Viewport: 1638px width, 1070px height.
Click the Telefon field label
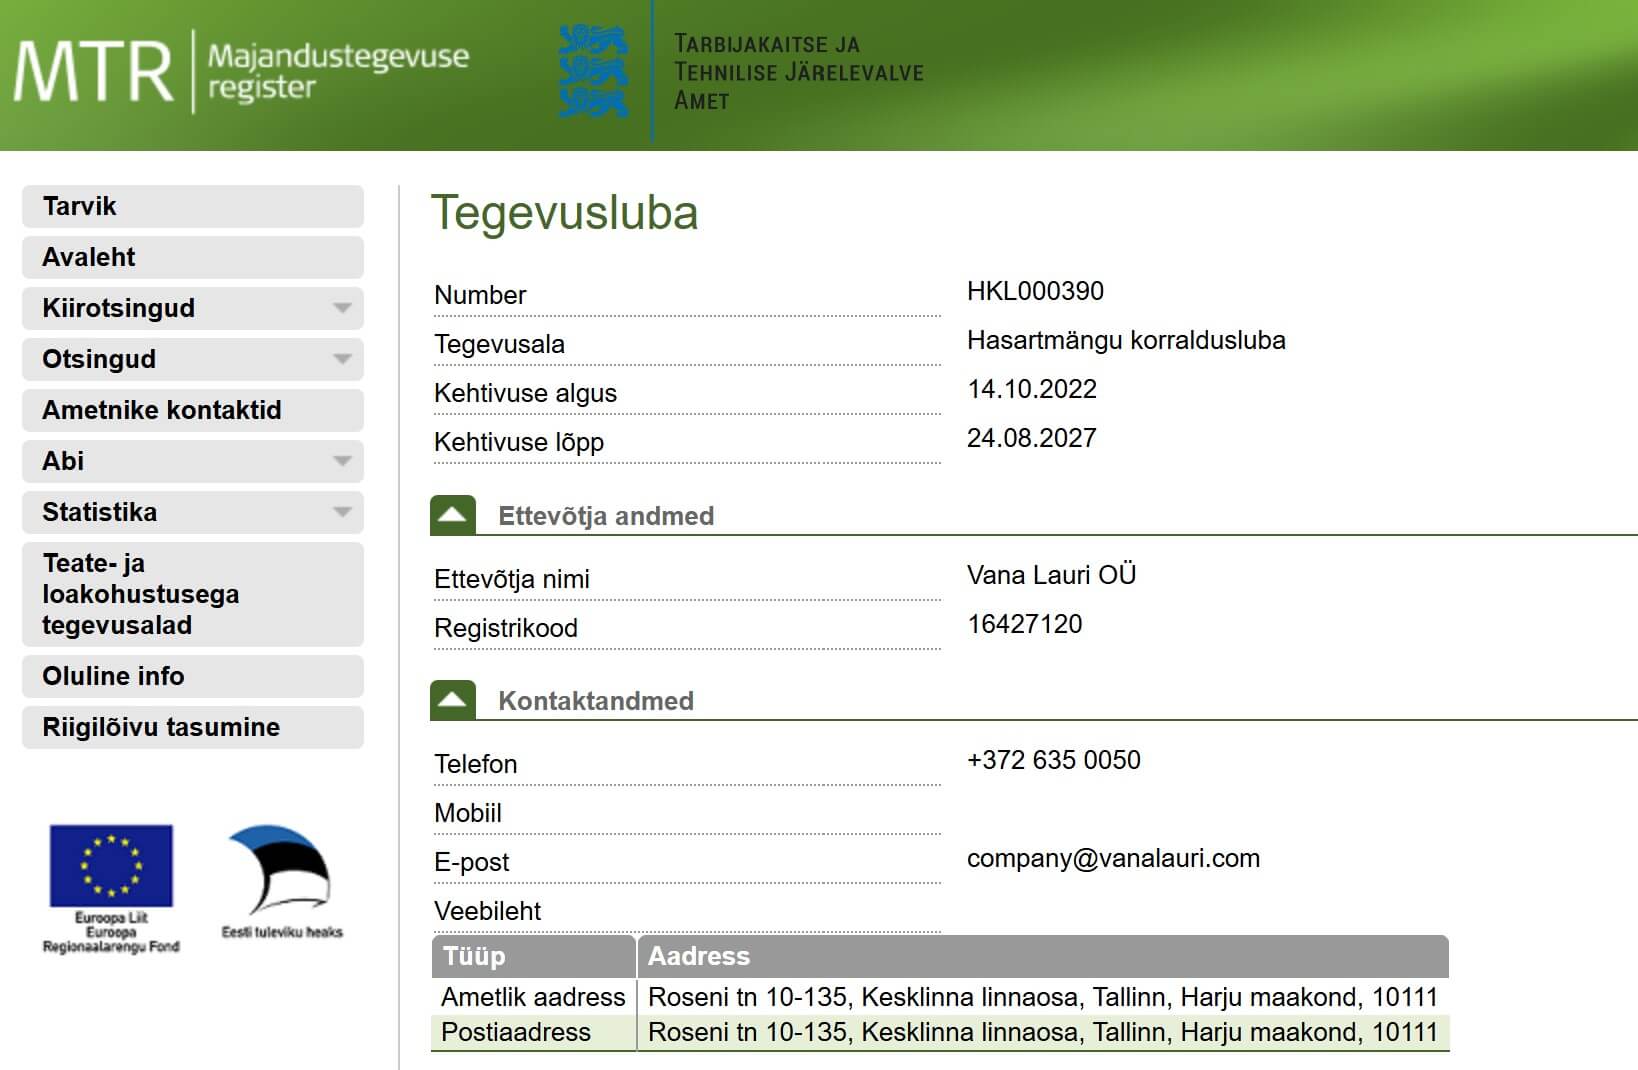[476, 764]
